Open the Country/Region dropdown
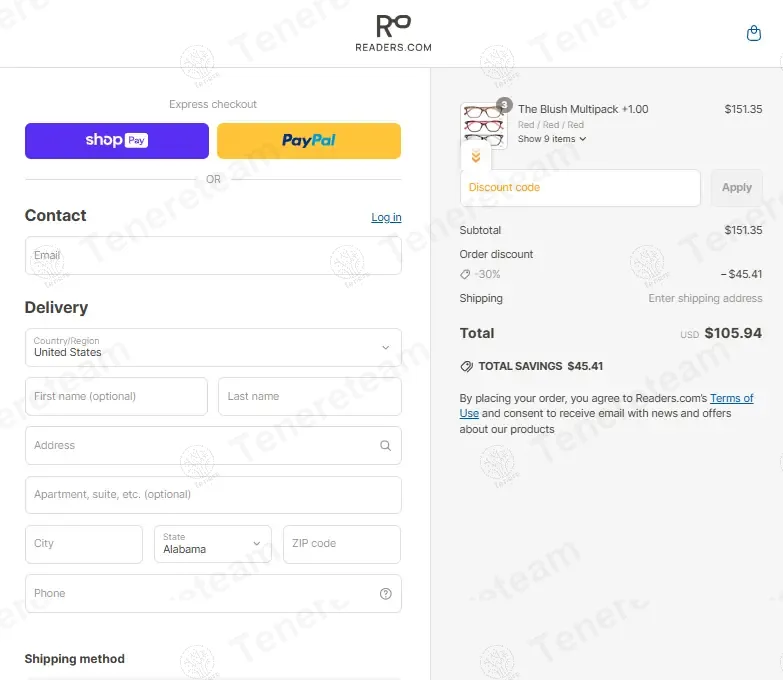Viewport: 783px width, 680px height. point(213,347)
